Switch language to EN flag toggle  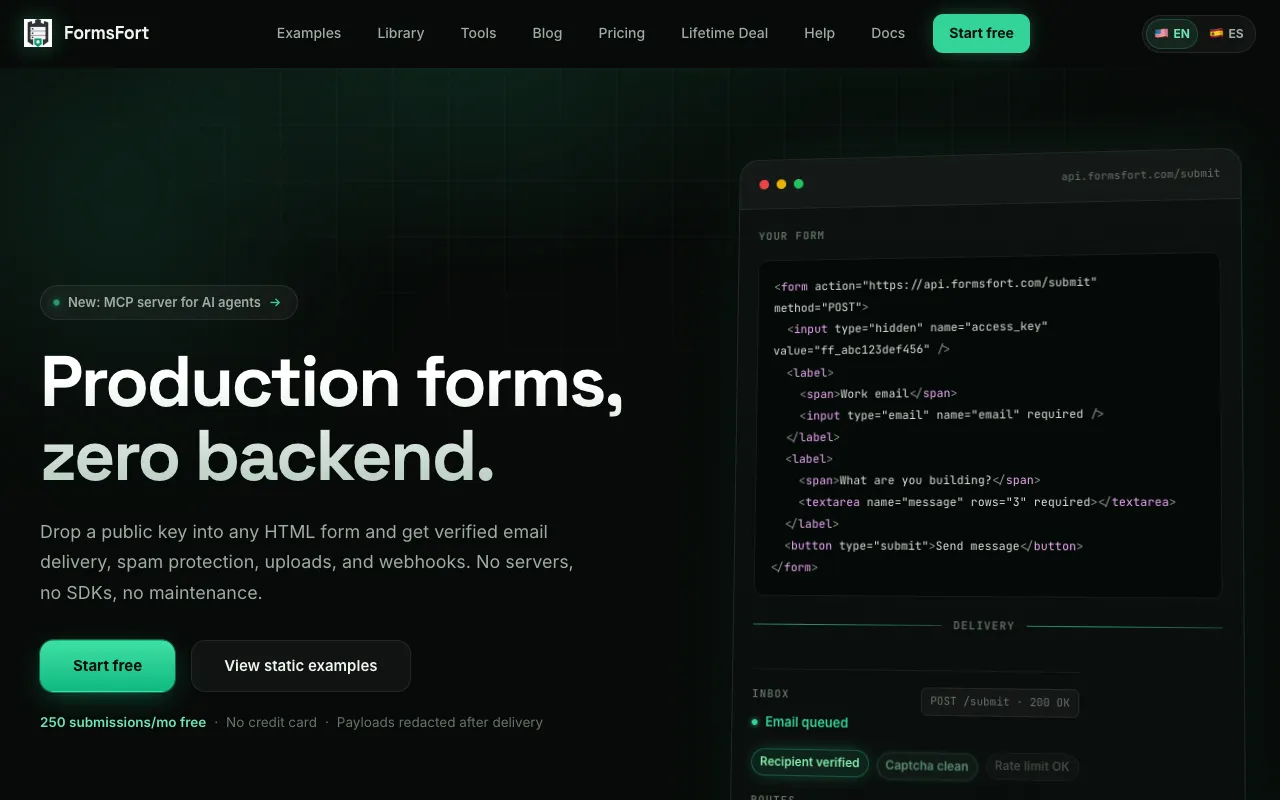(1172, 33)
